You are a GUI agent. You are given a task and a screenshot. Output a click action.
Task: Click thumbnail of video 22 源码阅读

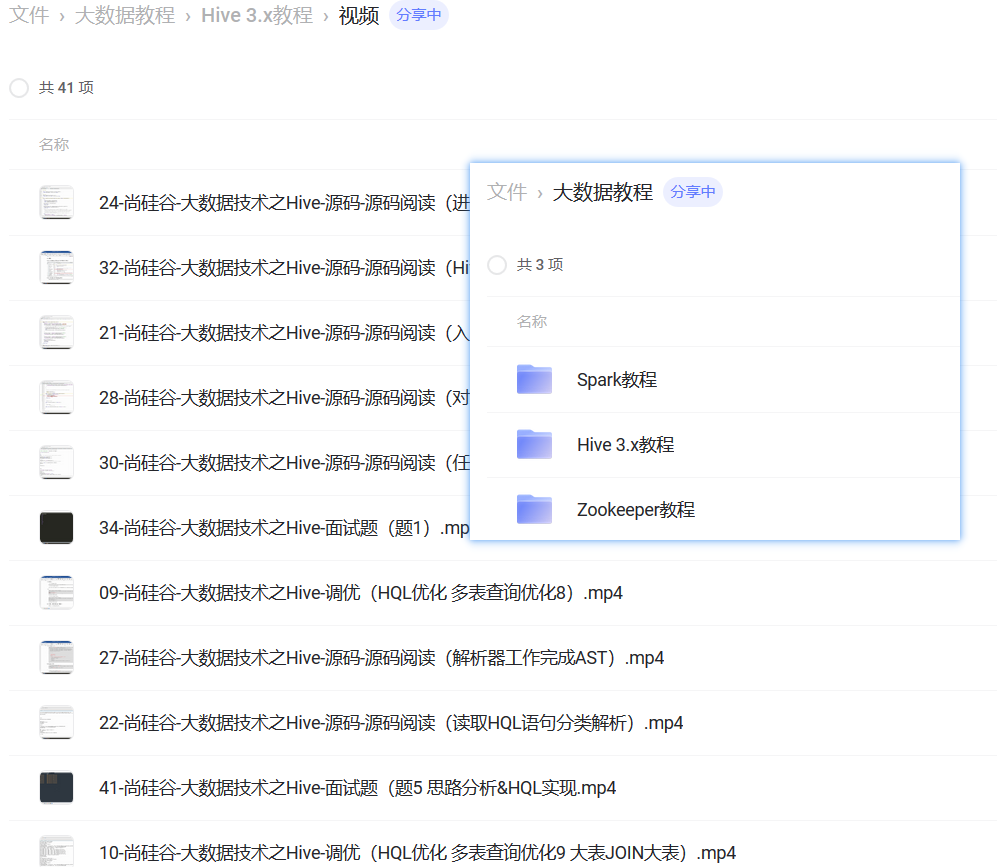pos(57,723)
